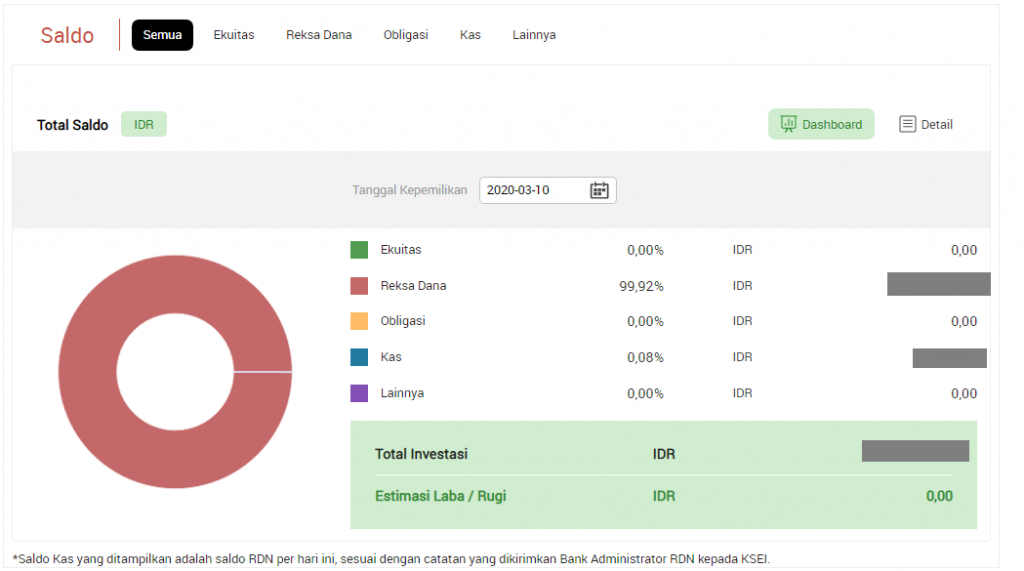1024x571 pixels.
Task: Click the purple Lainnya legend swatch
Action: point(359,393)
